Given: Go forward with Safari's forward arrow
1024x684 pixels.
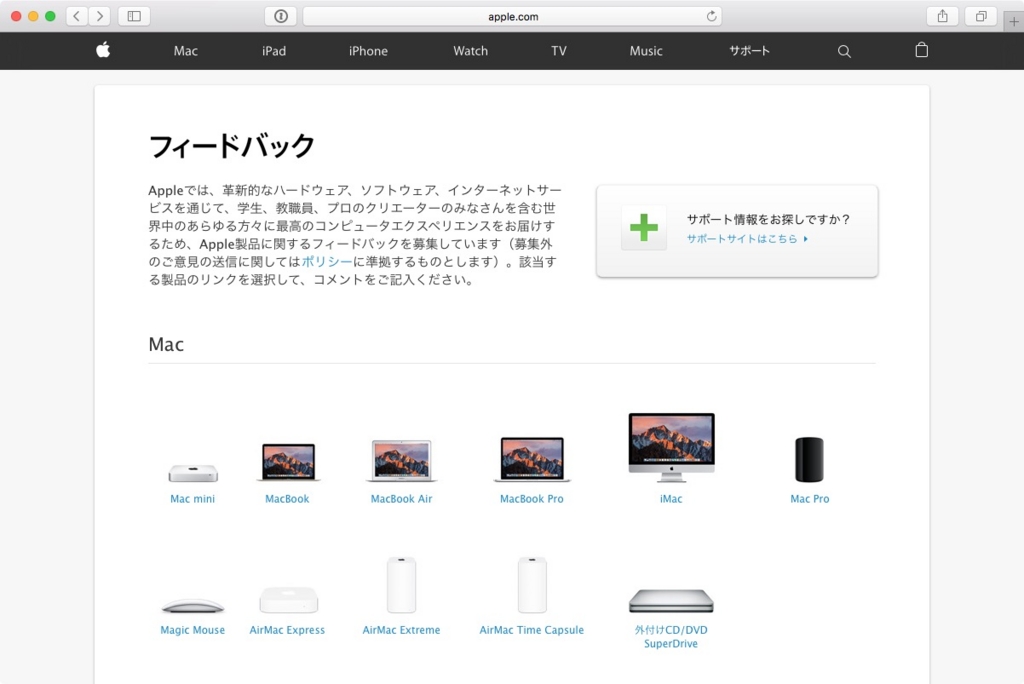Looking at the screenshot, I should 99,16.
